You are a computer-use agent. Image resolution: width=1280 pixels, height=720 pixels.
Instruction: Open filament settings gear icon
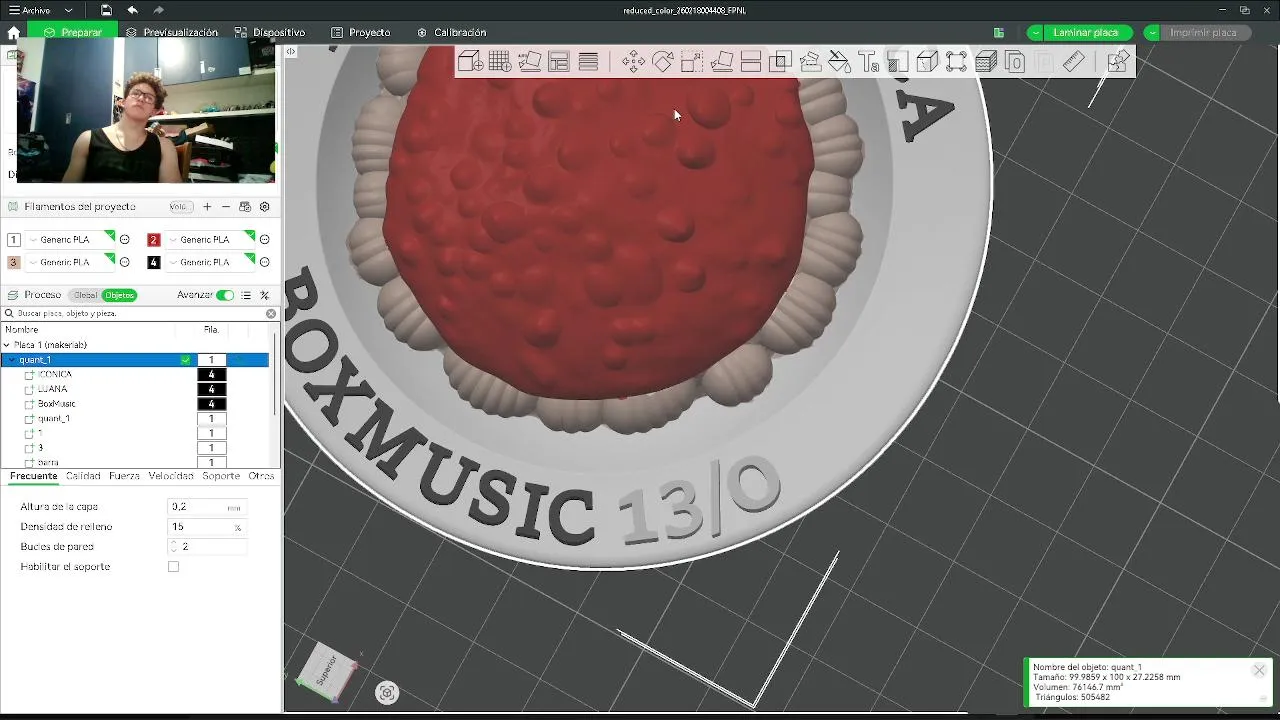265,207
